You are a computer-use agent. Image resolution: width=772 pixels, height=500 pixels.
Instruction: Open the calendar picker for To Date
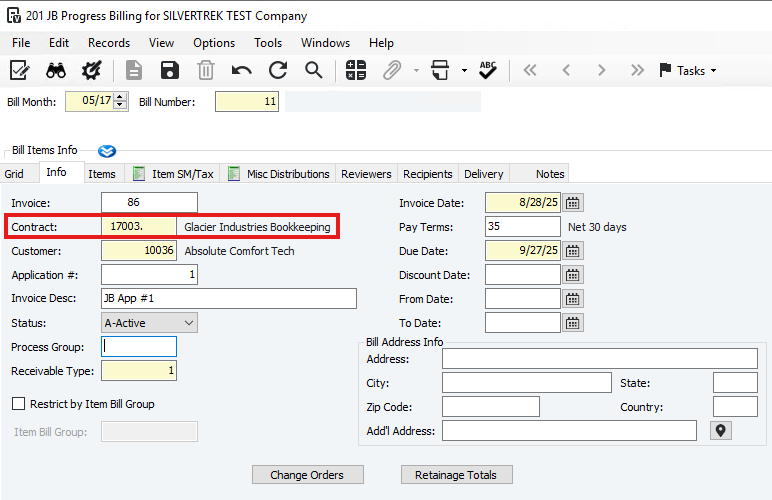[573, 323]
